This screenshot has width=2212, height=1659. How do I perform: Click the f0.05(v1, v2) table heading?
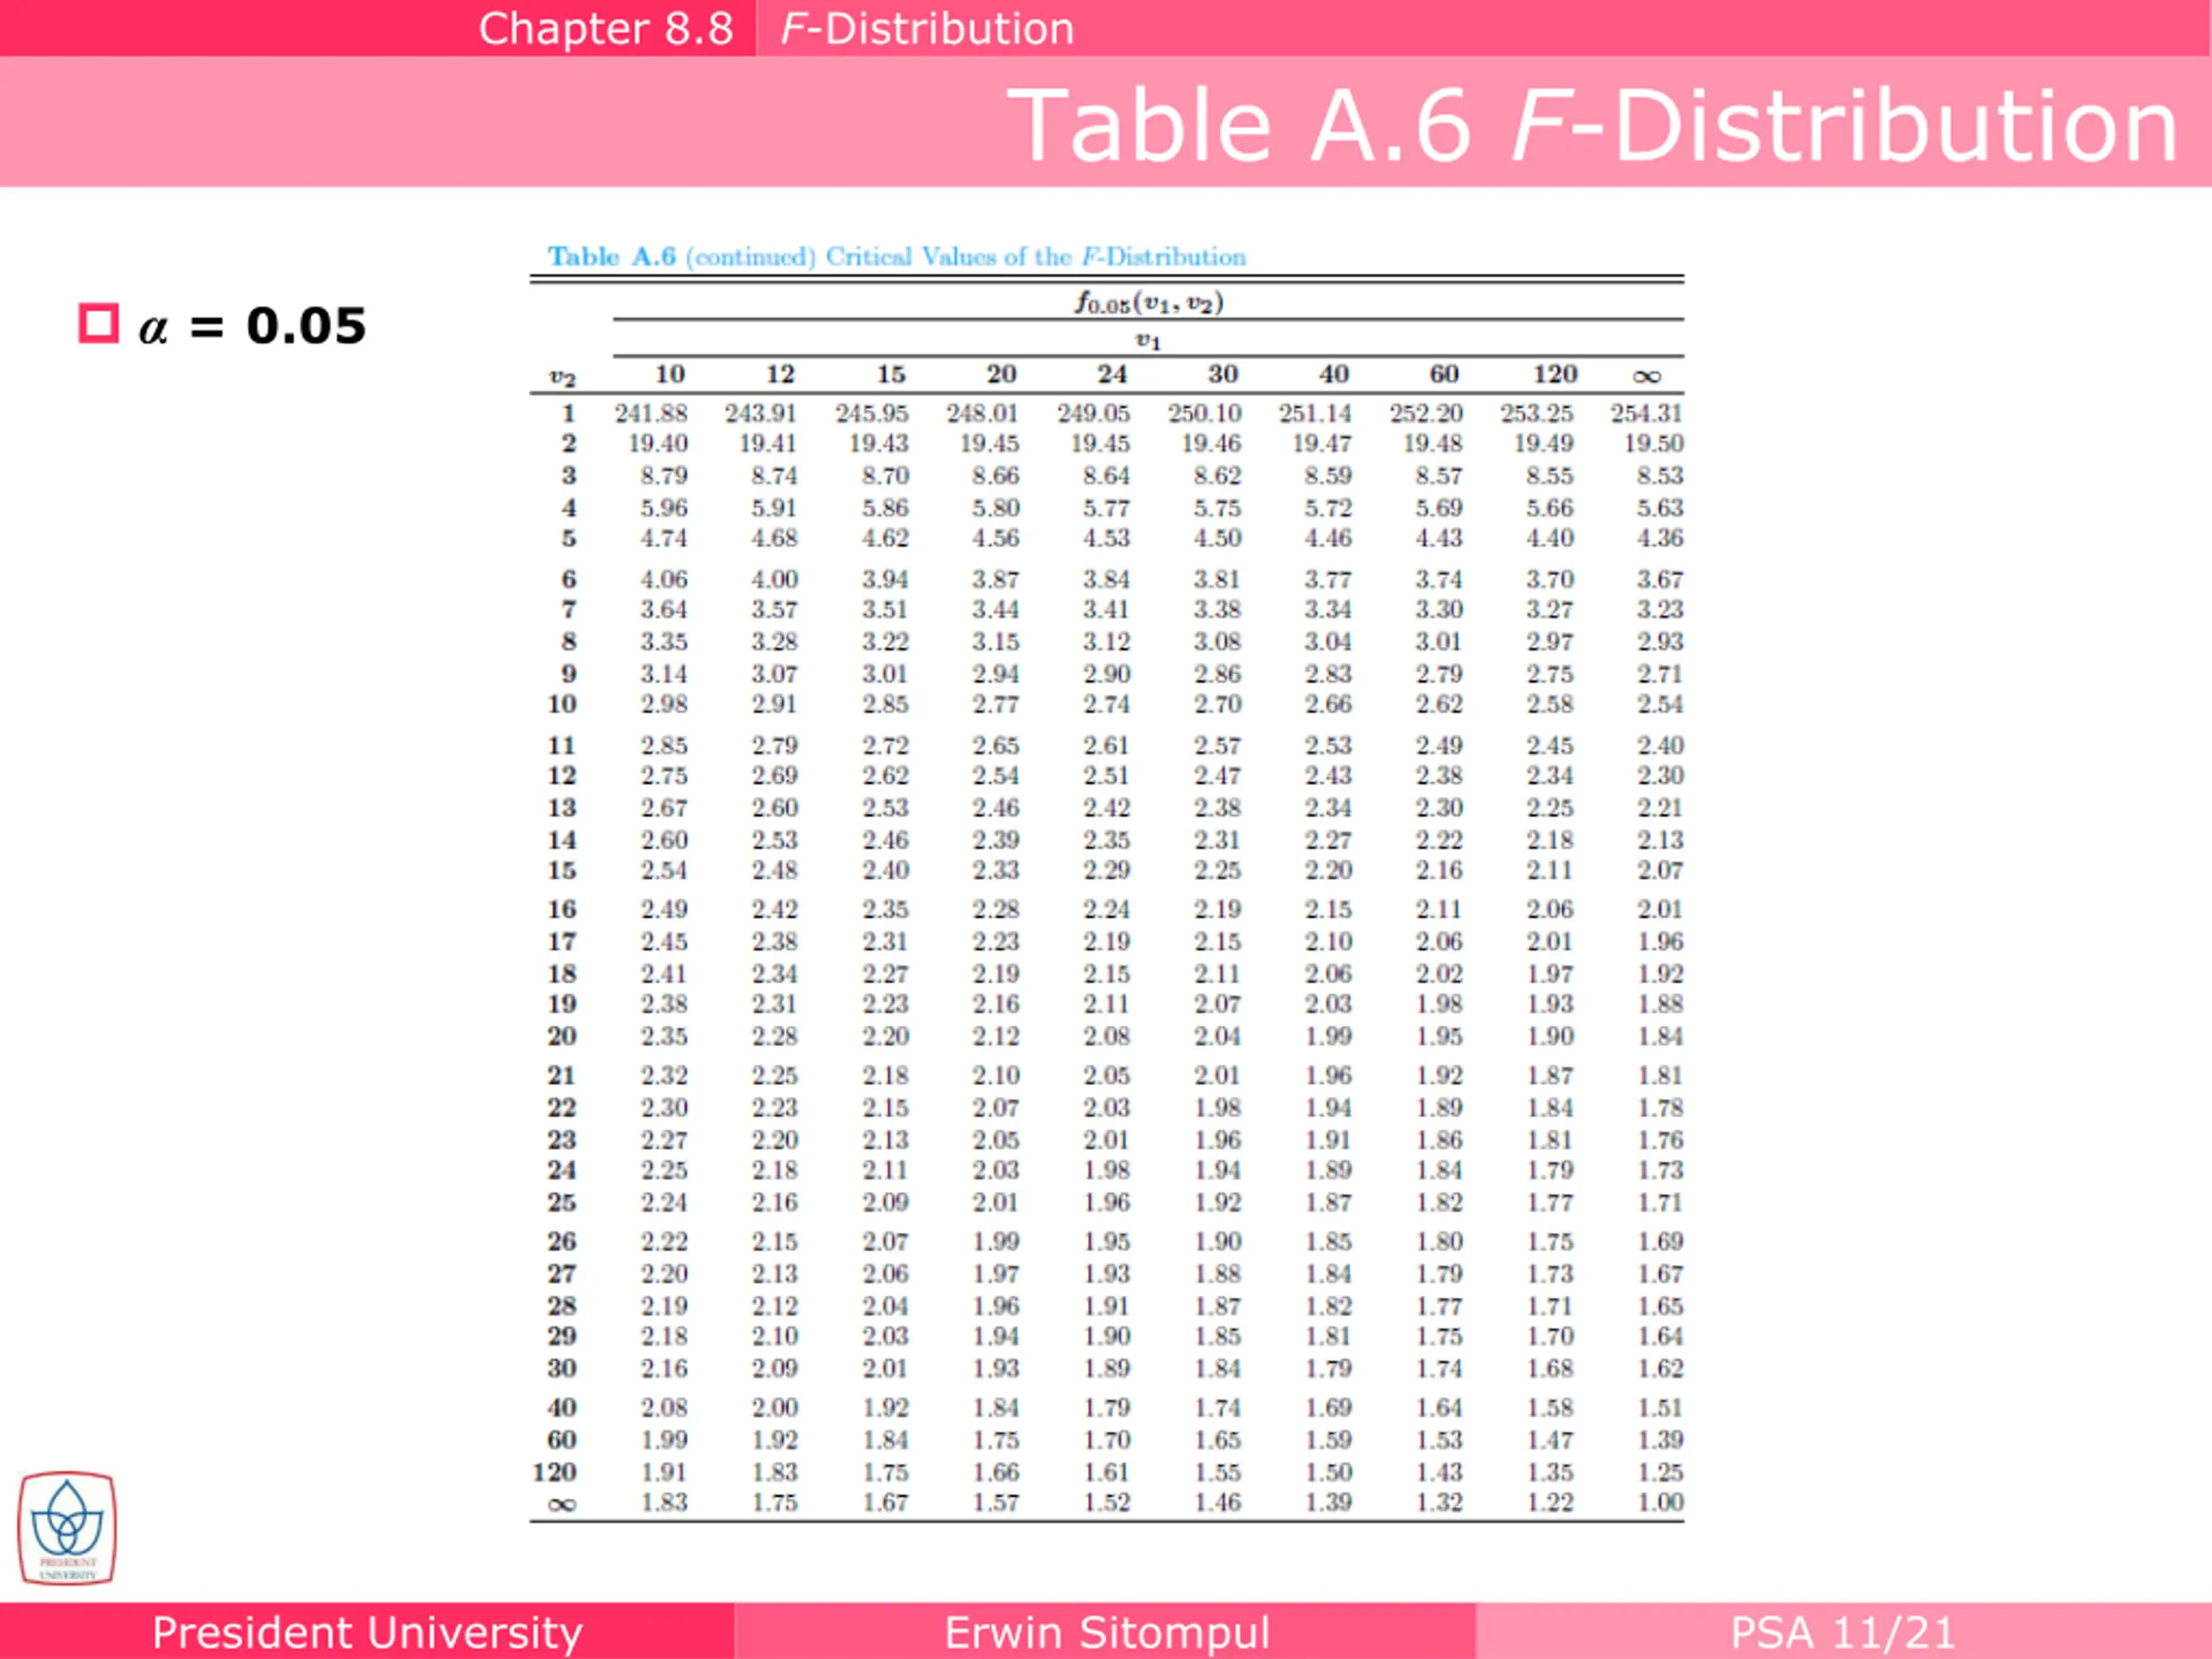(x=1149, y=302)
